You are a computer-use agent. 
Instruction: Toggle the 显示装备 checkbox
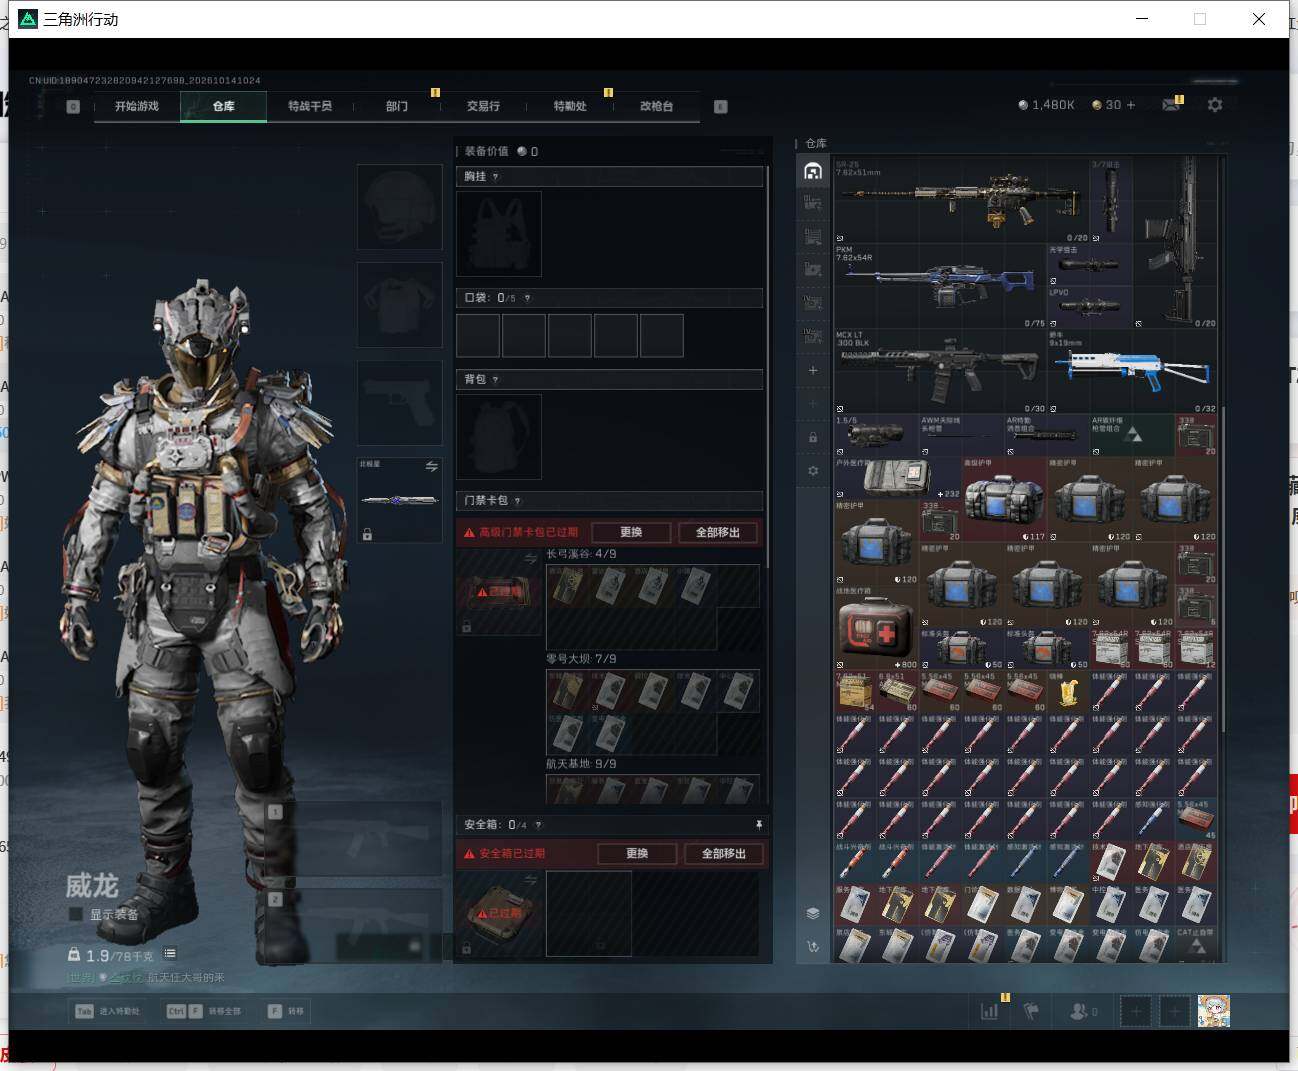pos(75,914)
